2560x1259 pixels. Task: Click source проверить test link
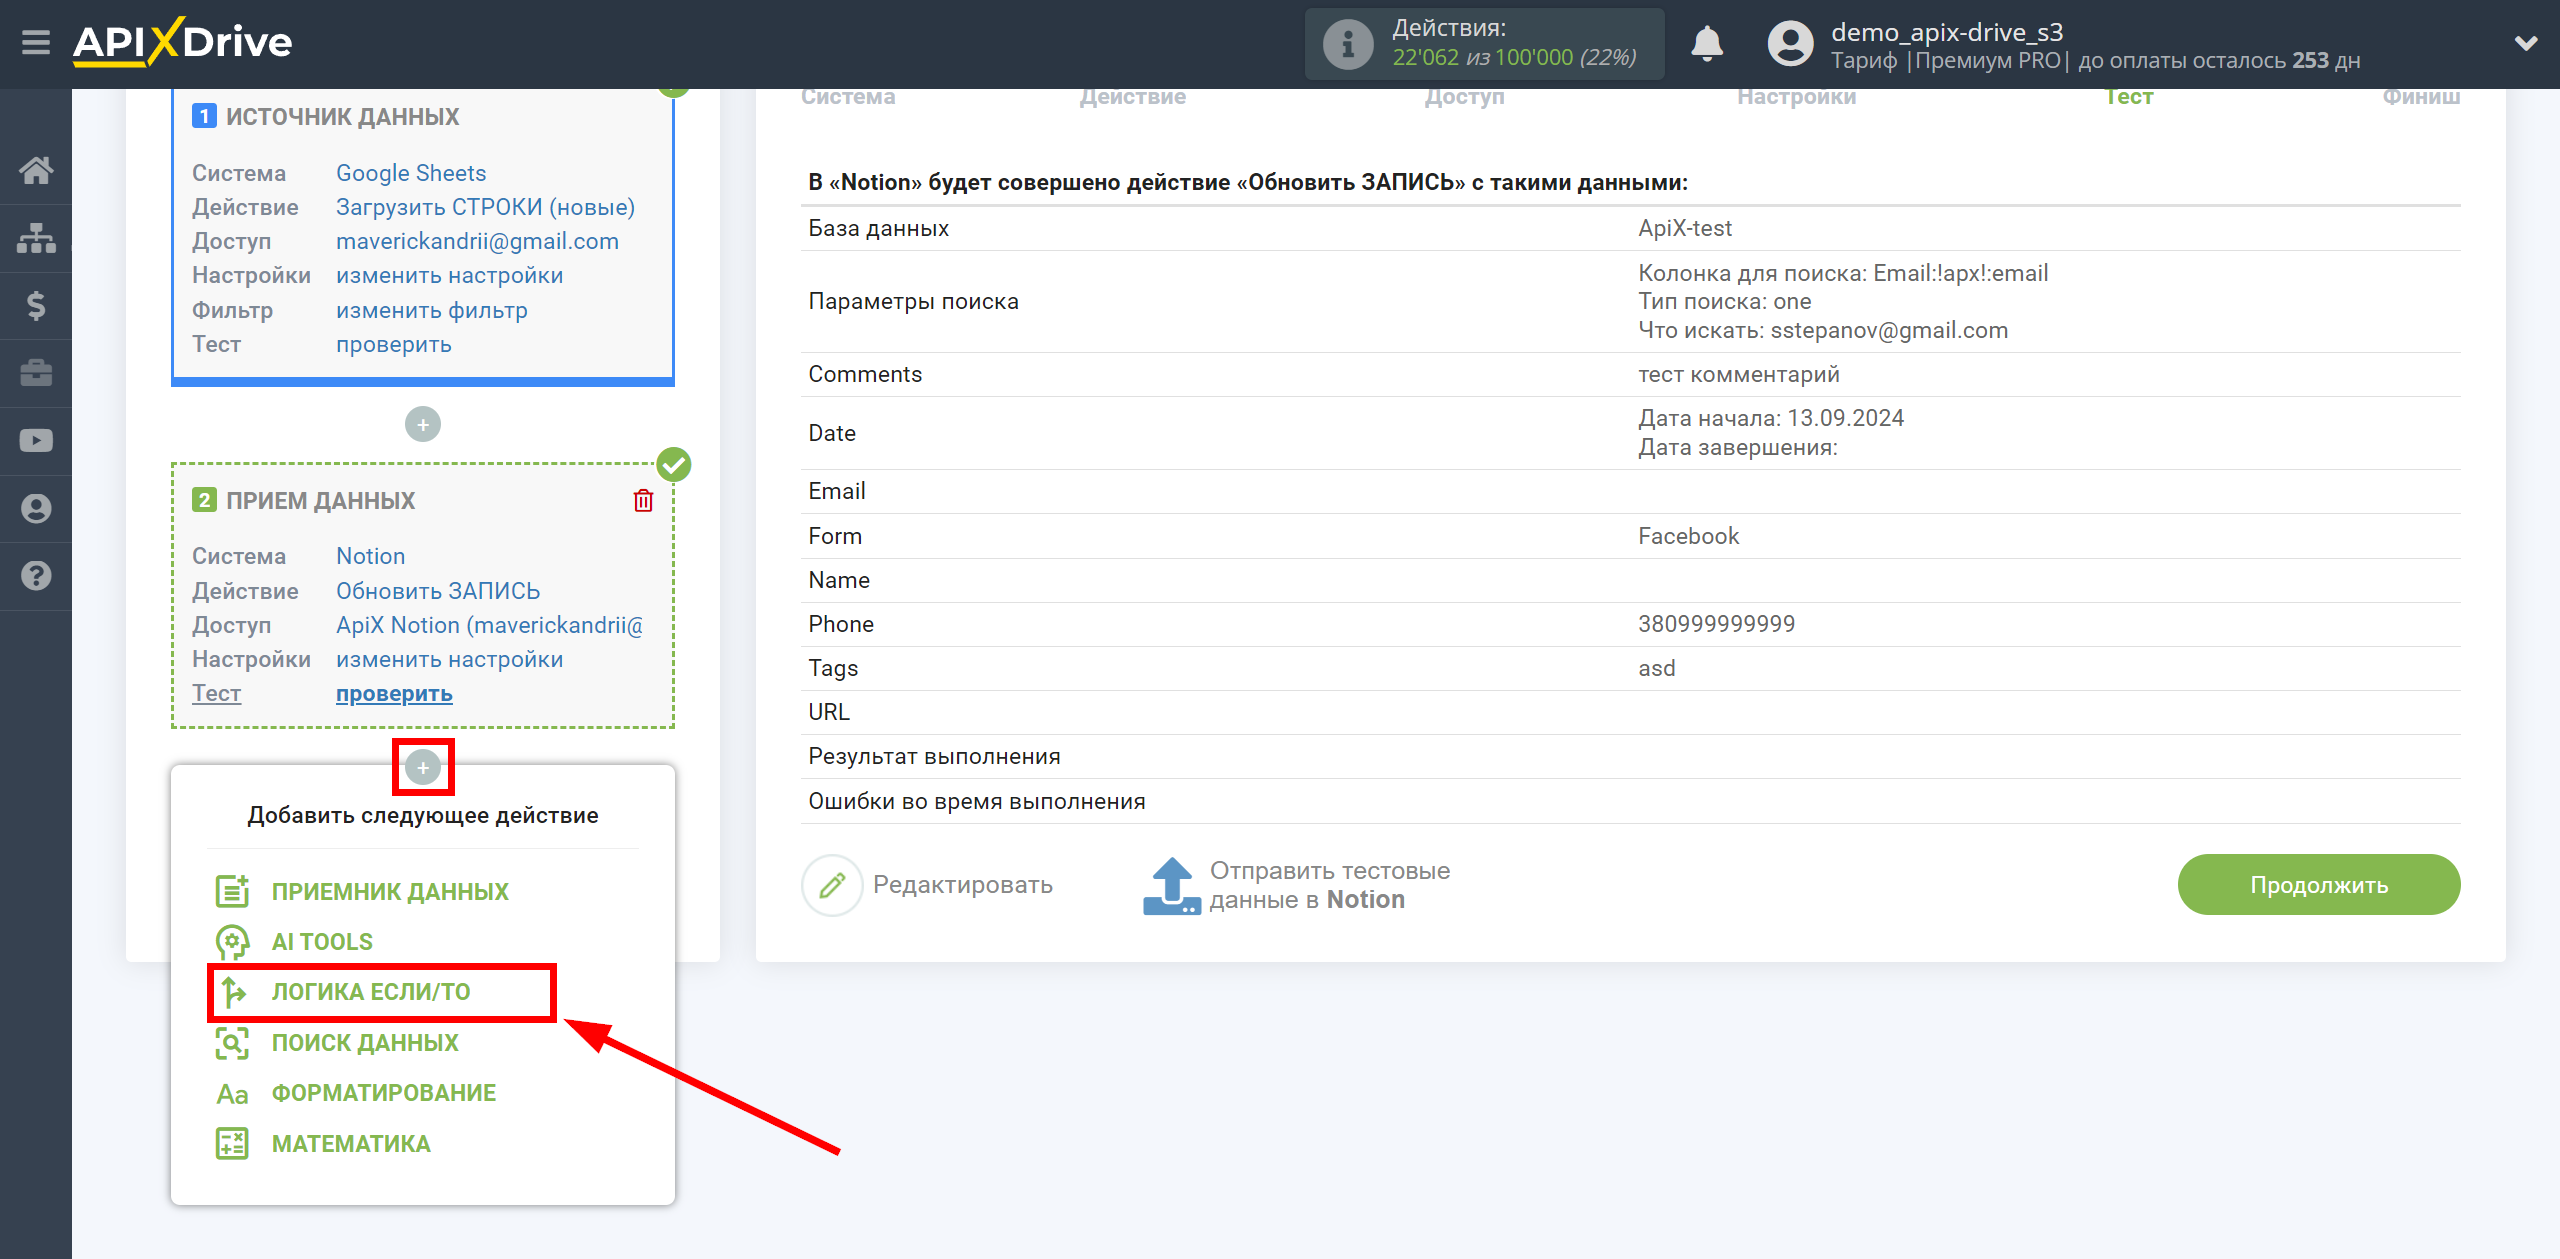pyautogui.click(x=394, y=344)
